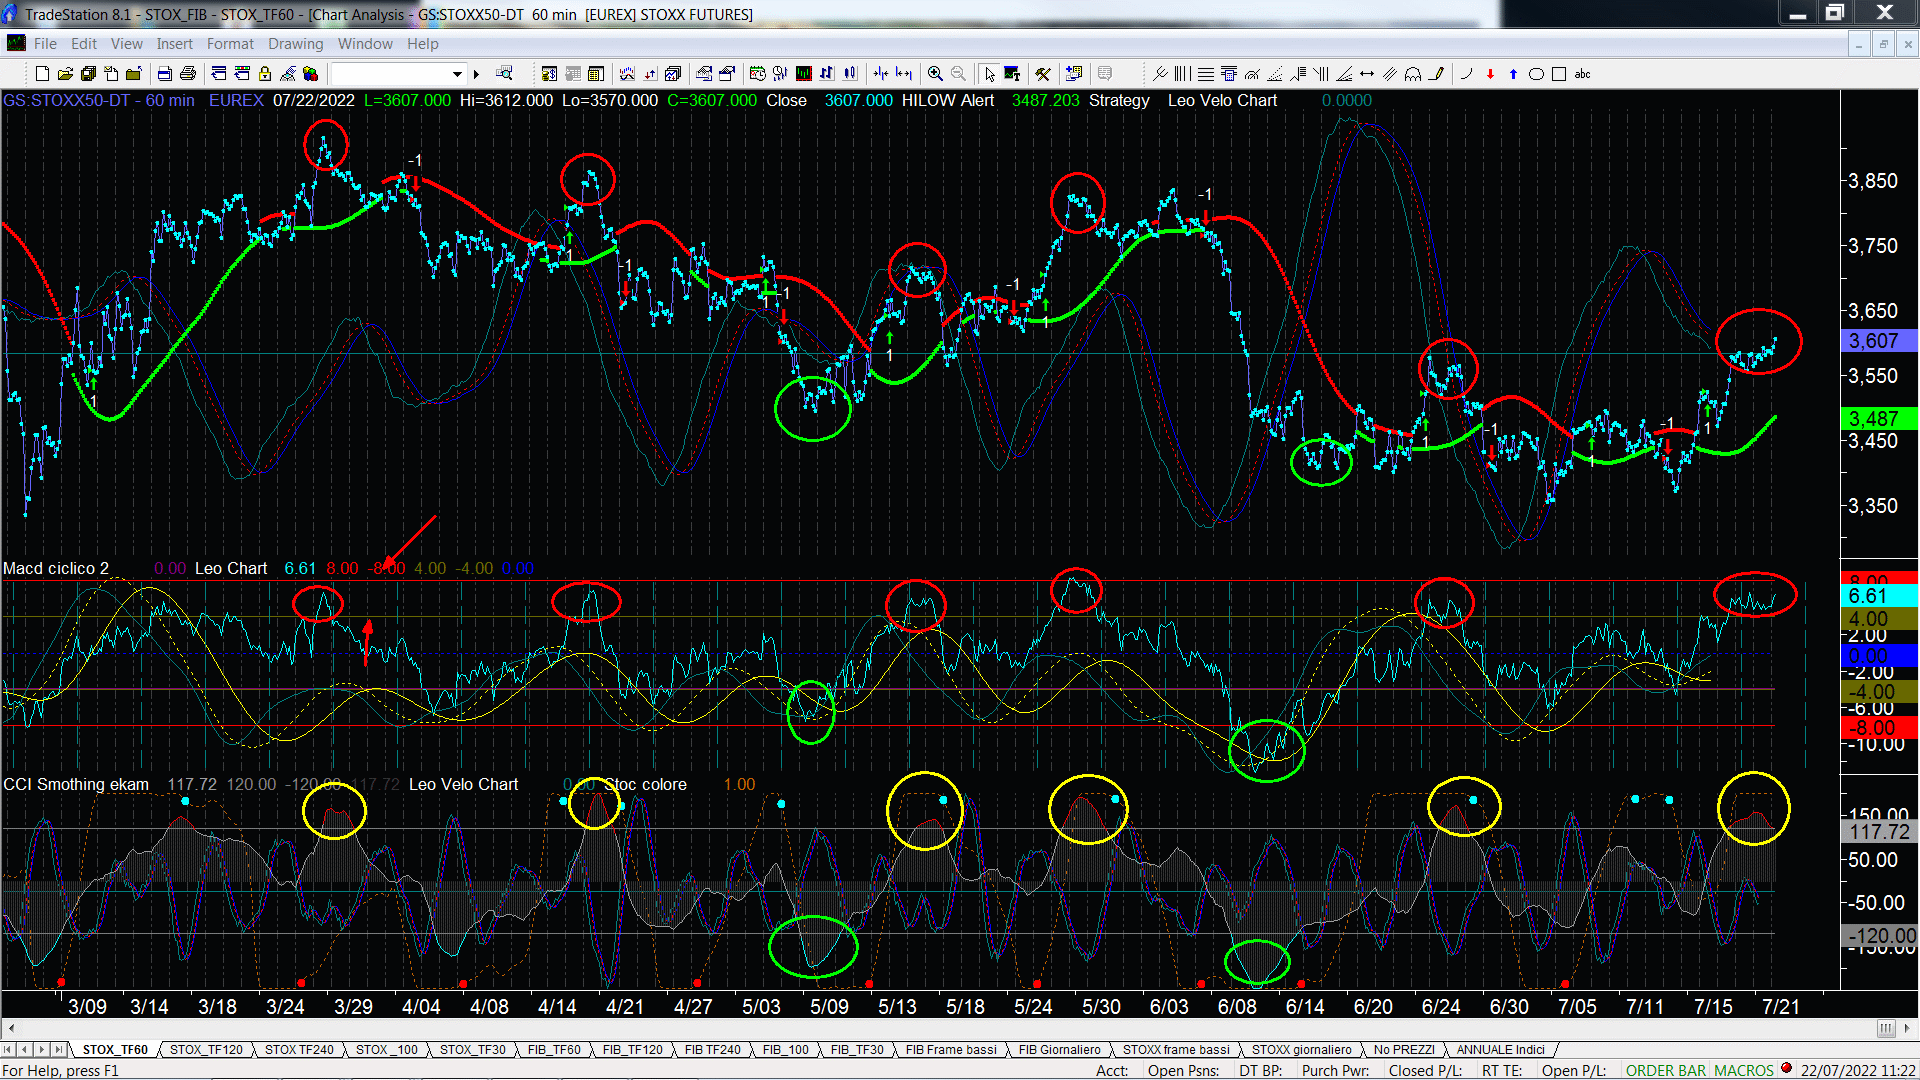Switch to the FIB TF240 tab
Screen dimensions: 1920x1080
point(713,1050)
